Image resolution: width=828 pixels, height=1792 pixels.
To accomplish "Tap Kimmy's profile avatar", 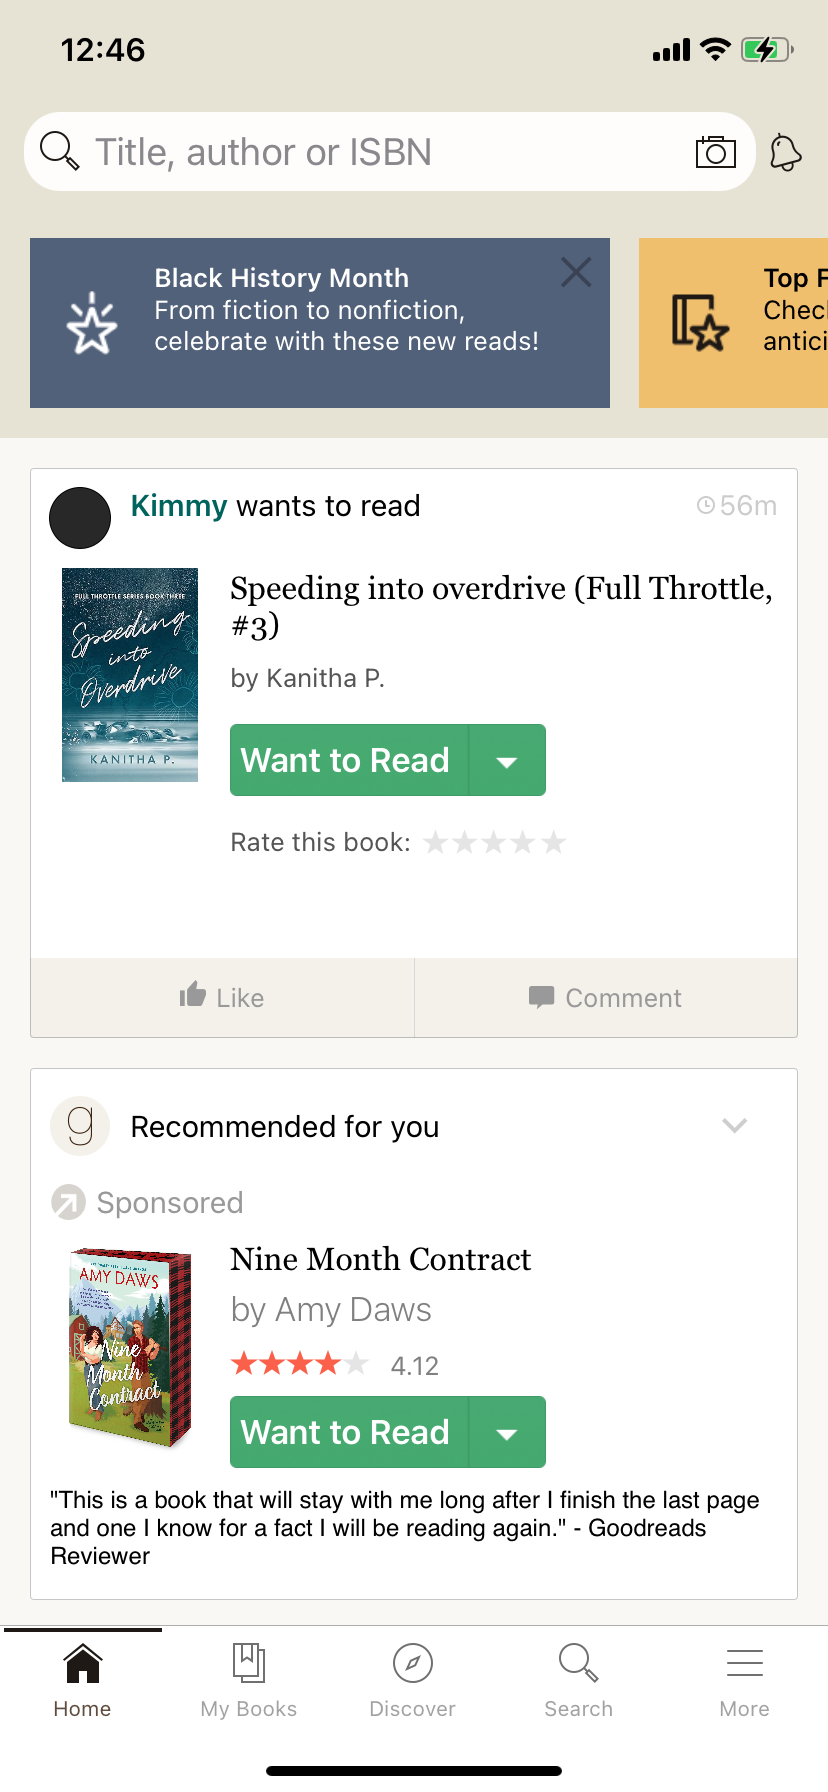I will point(80,518).
